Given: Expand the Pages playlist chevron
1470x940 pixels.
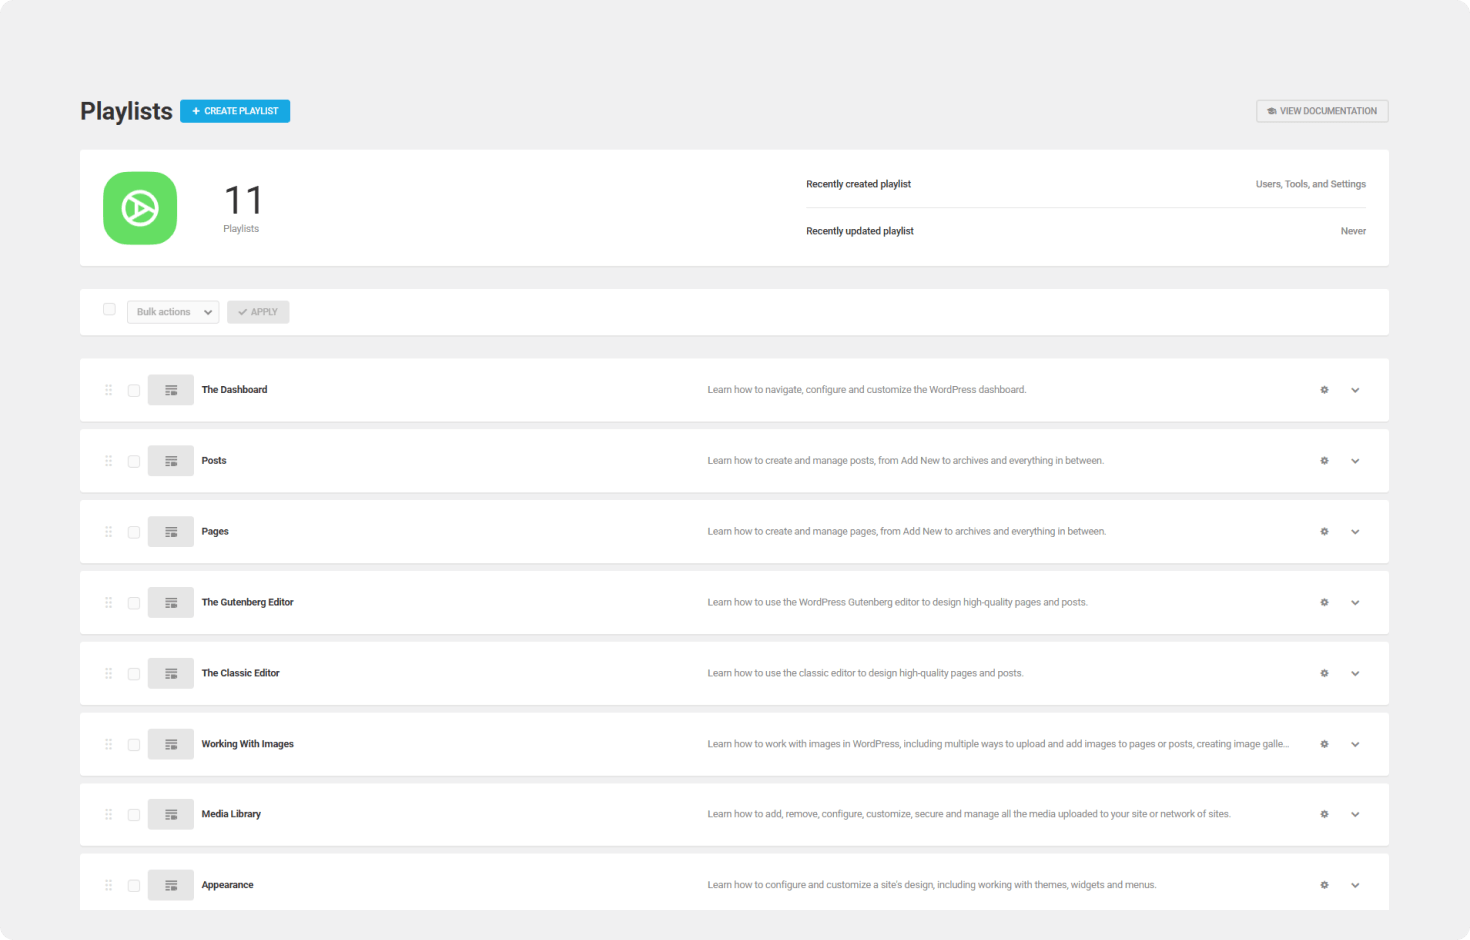Looking at the screenshot, I should pyautogui.click(x=1355, y=532).
